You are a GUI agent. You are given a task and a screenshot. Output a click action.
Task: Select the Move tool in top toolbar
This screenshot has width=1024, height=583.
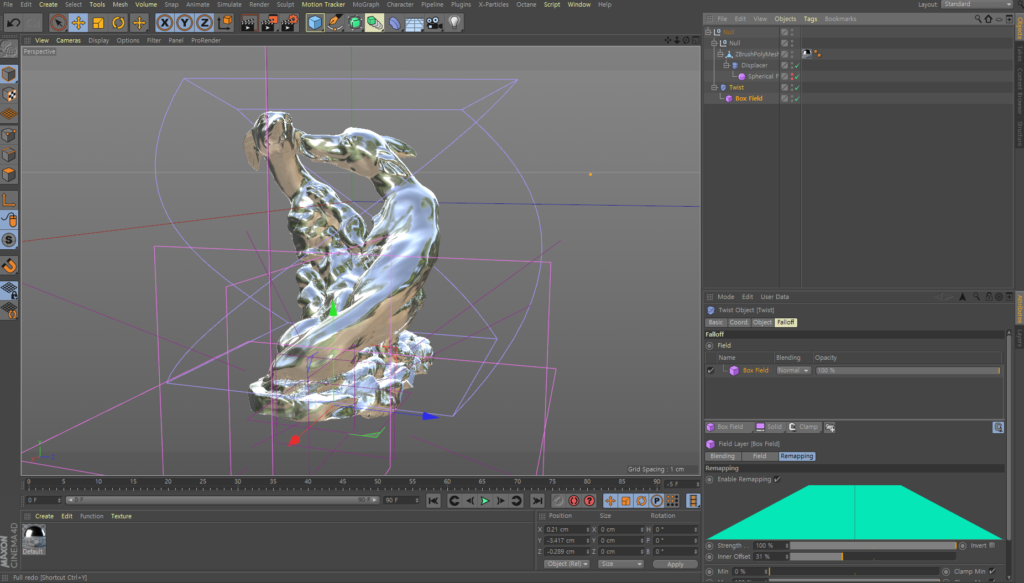tap(78, 22)
